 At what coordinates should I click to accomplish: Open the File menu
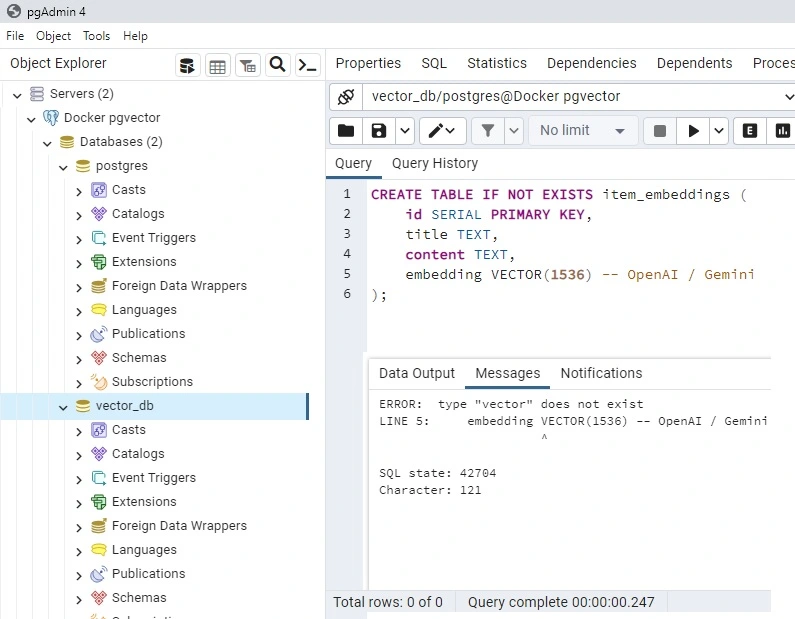click(x=15, y=36)
